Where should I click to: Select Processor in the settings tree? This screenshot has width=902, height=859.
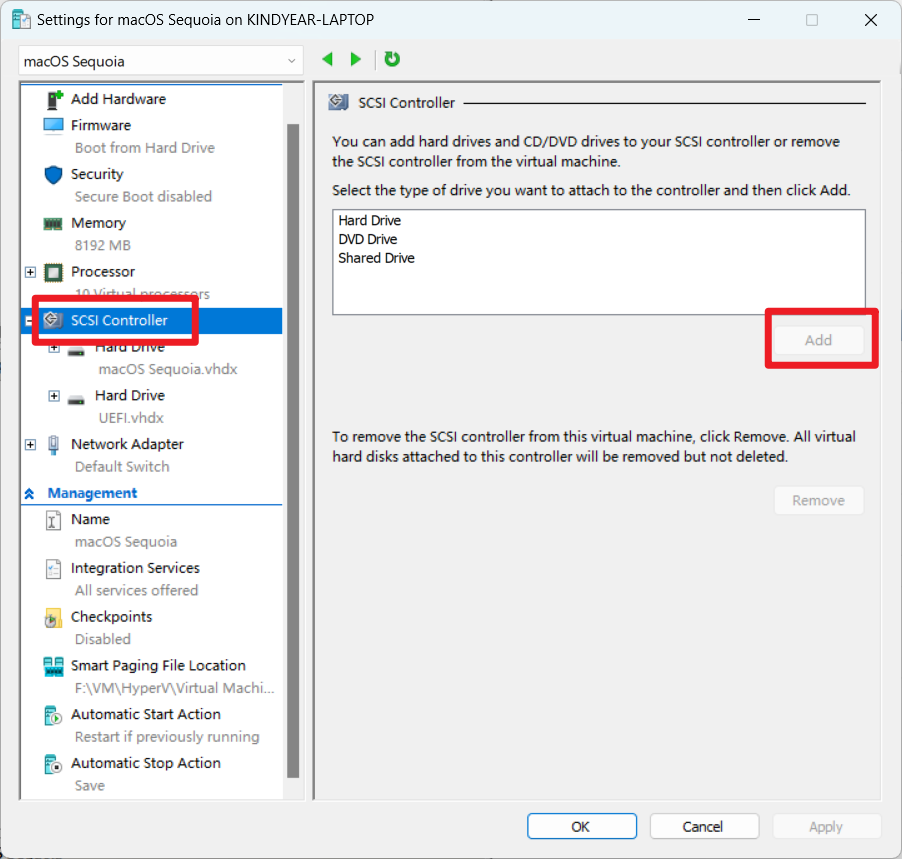pos(103,272)
